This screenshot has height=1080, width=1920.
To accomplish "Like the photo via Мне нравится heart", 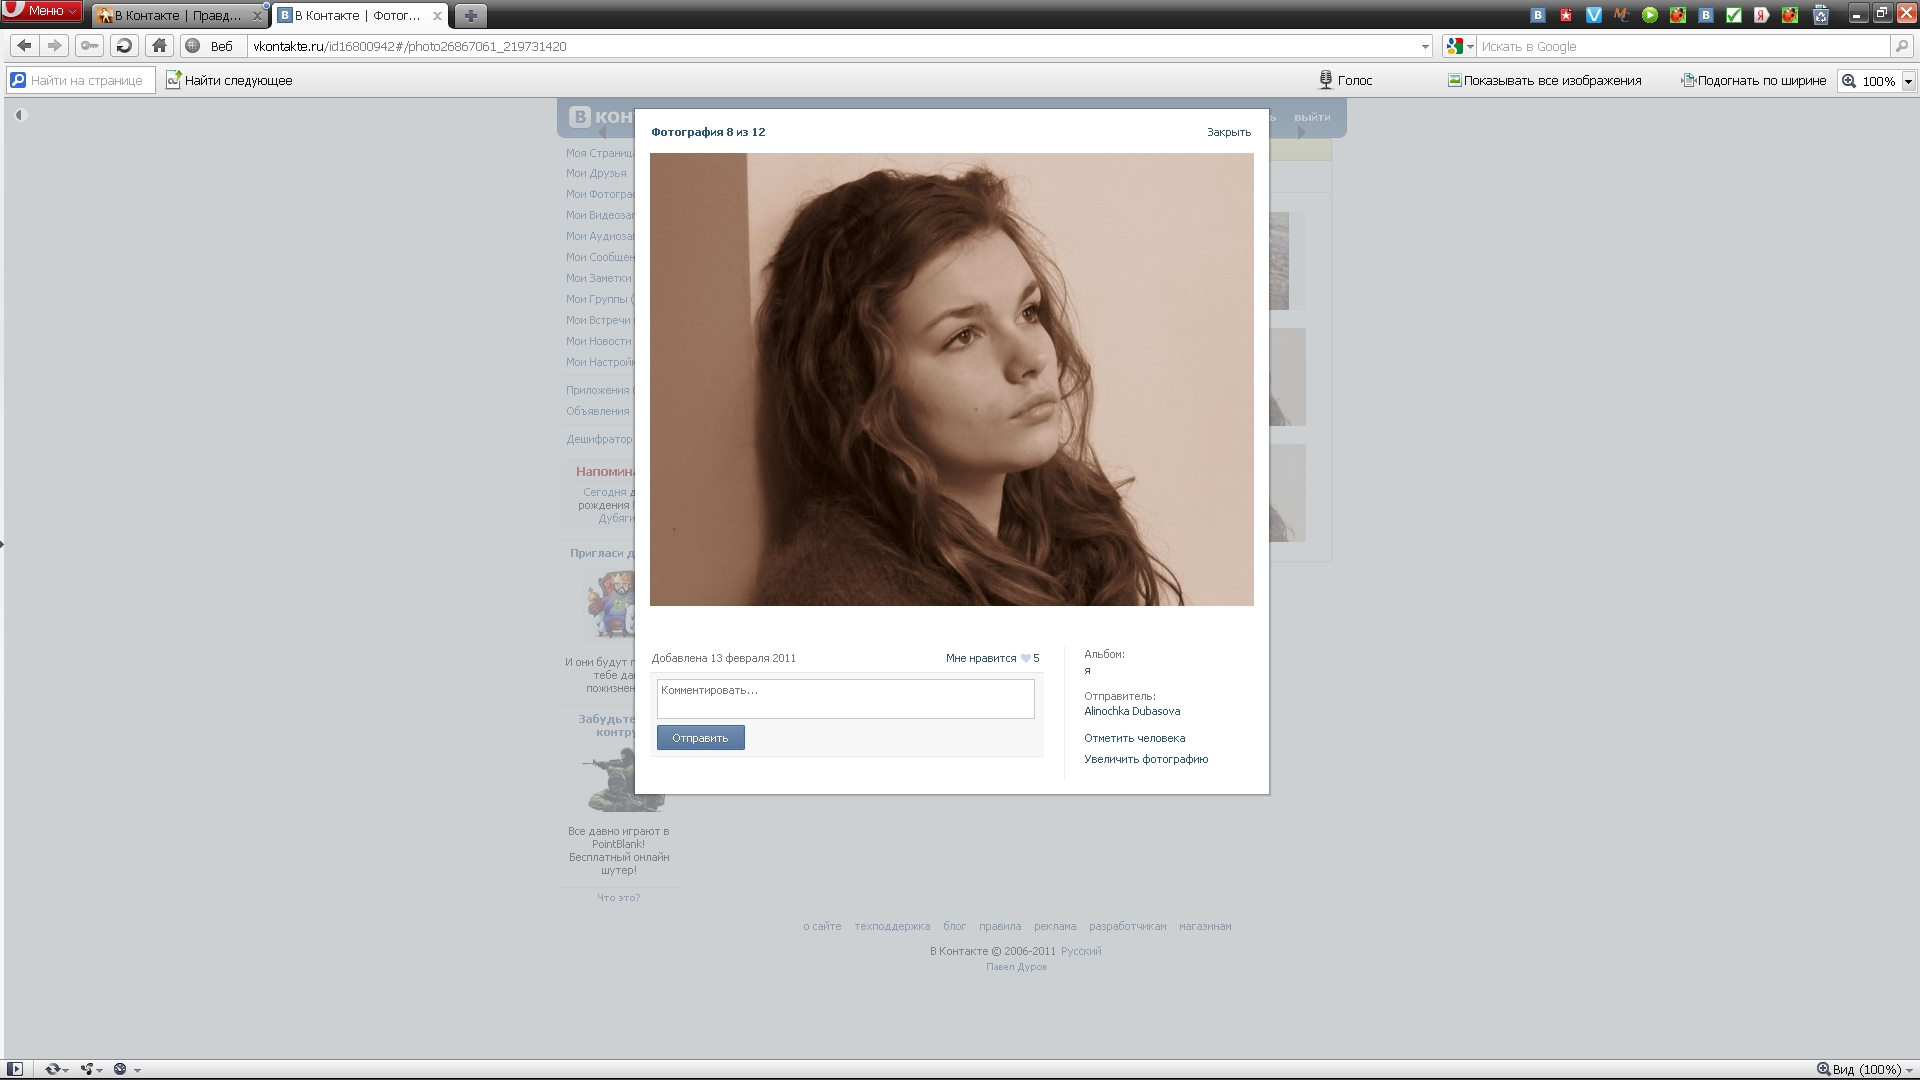I will pyautogui.click(x=992, y=658).
